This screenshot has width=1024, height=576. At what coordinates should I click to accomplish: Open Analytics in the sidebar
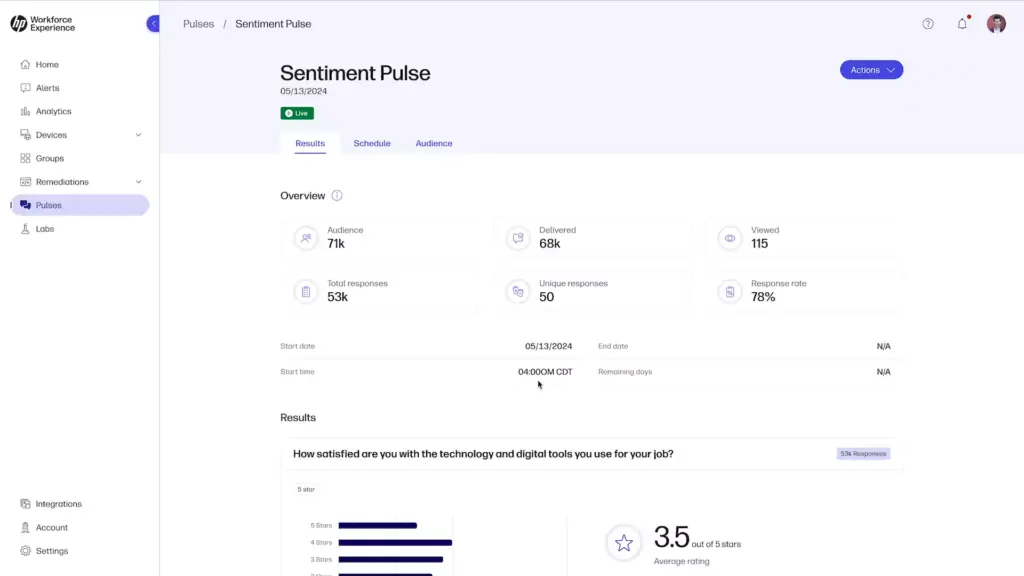coord(53,112)
